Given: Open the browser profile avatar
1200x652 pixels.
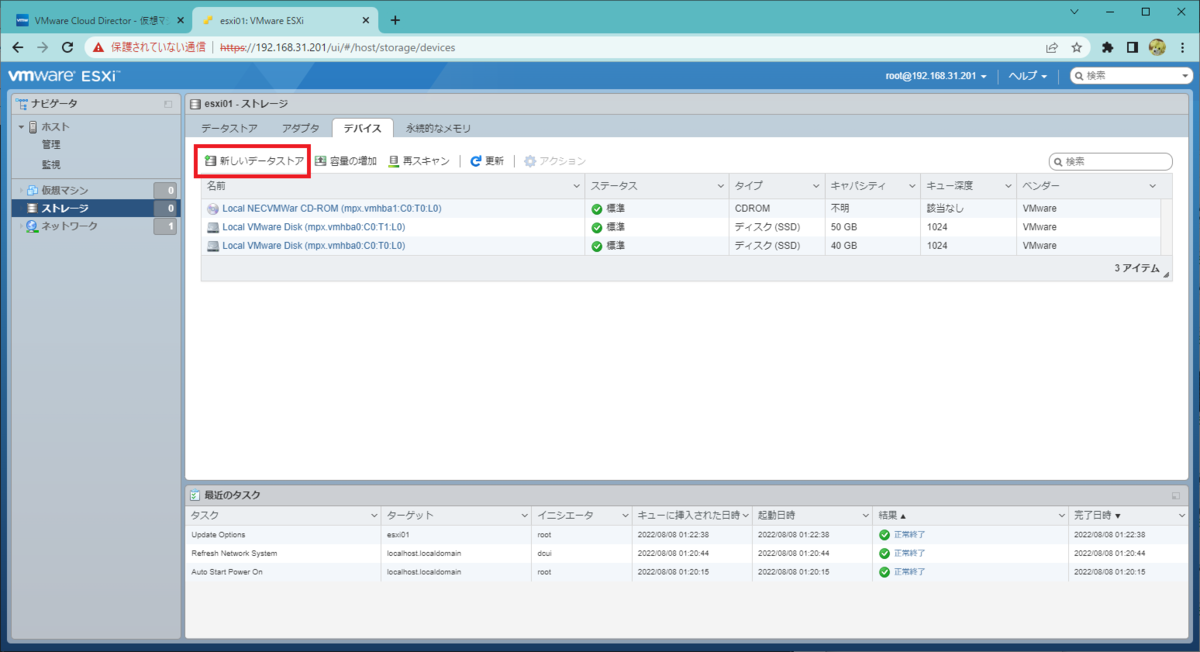Looking at the screenshot, I should pos(1157,46).
